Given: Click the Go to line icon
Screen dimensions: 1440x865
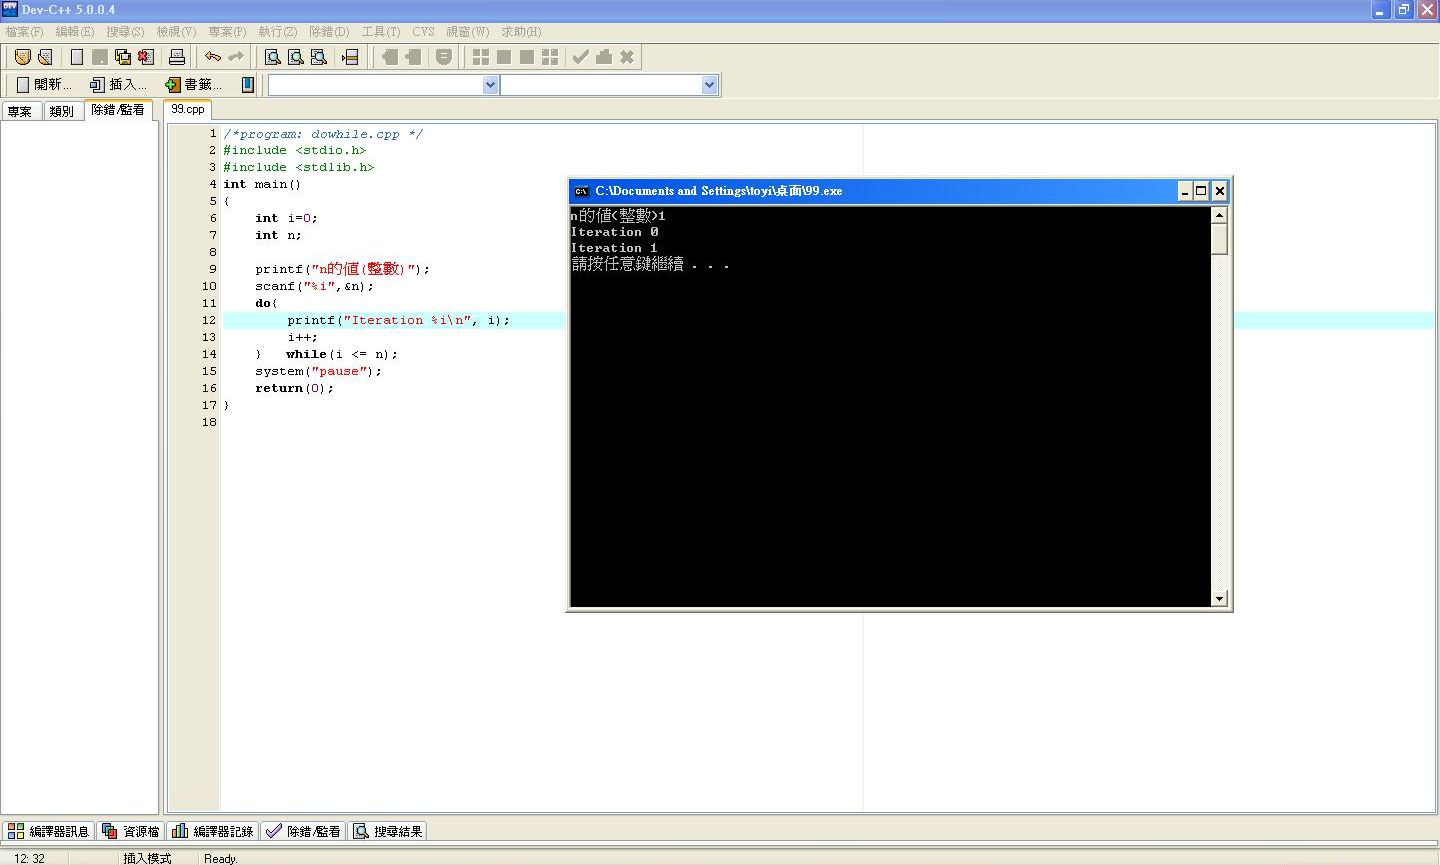Looking at the screenshot, I should [x=350, y=57].
